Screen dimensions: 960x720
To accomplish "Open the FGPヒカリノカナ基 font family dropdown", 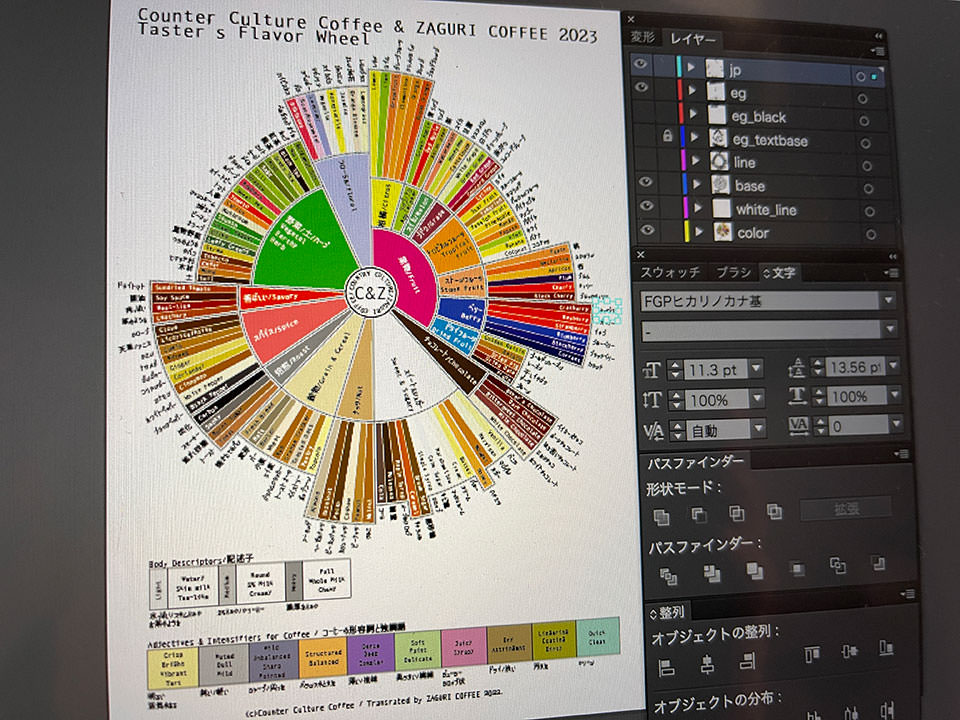I will click(886, 300).
